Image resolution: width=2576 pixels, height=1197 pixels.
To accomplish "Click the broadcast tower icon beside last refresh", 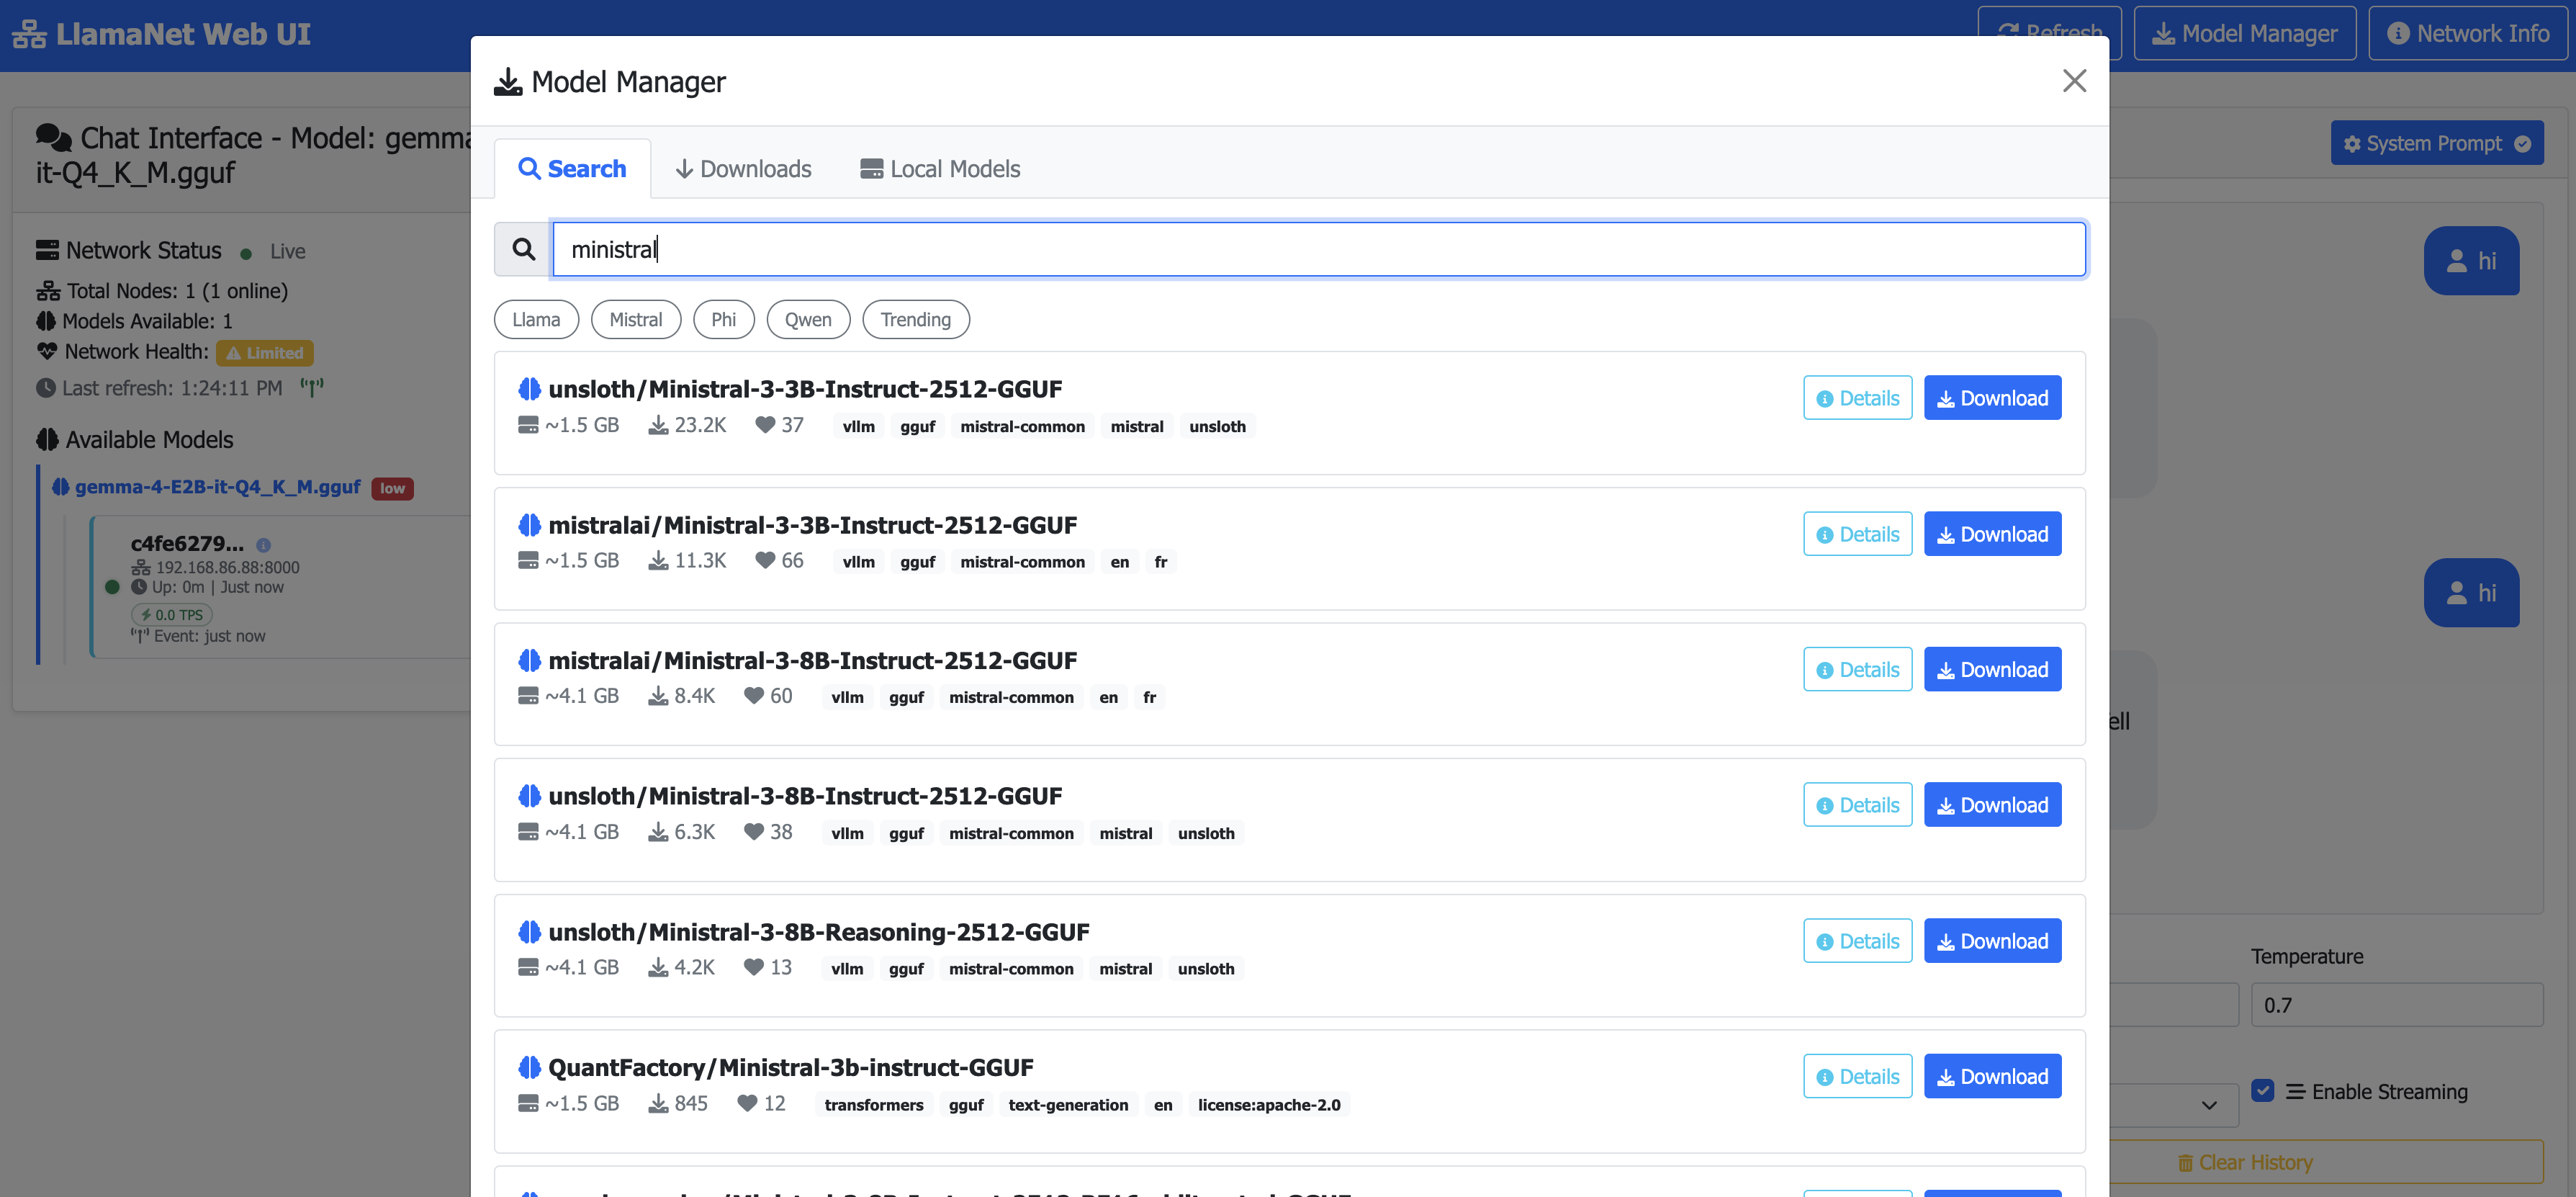I will pyautogui.click(x=312, y=387).
